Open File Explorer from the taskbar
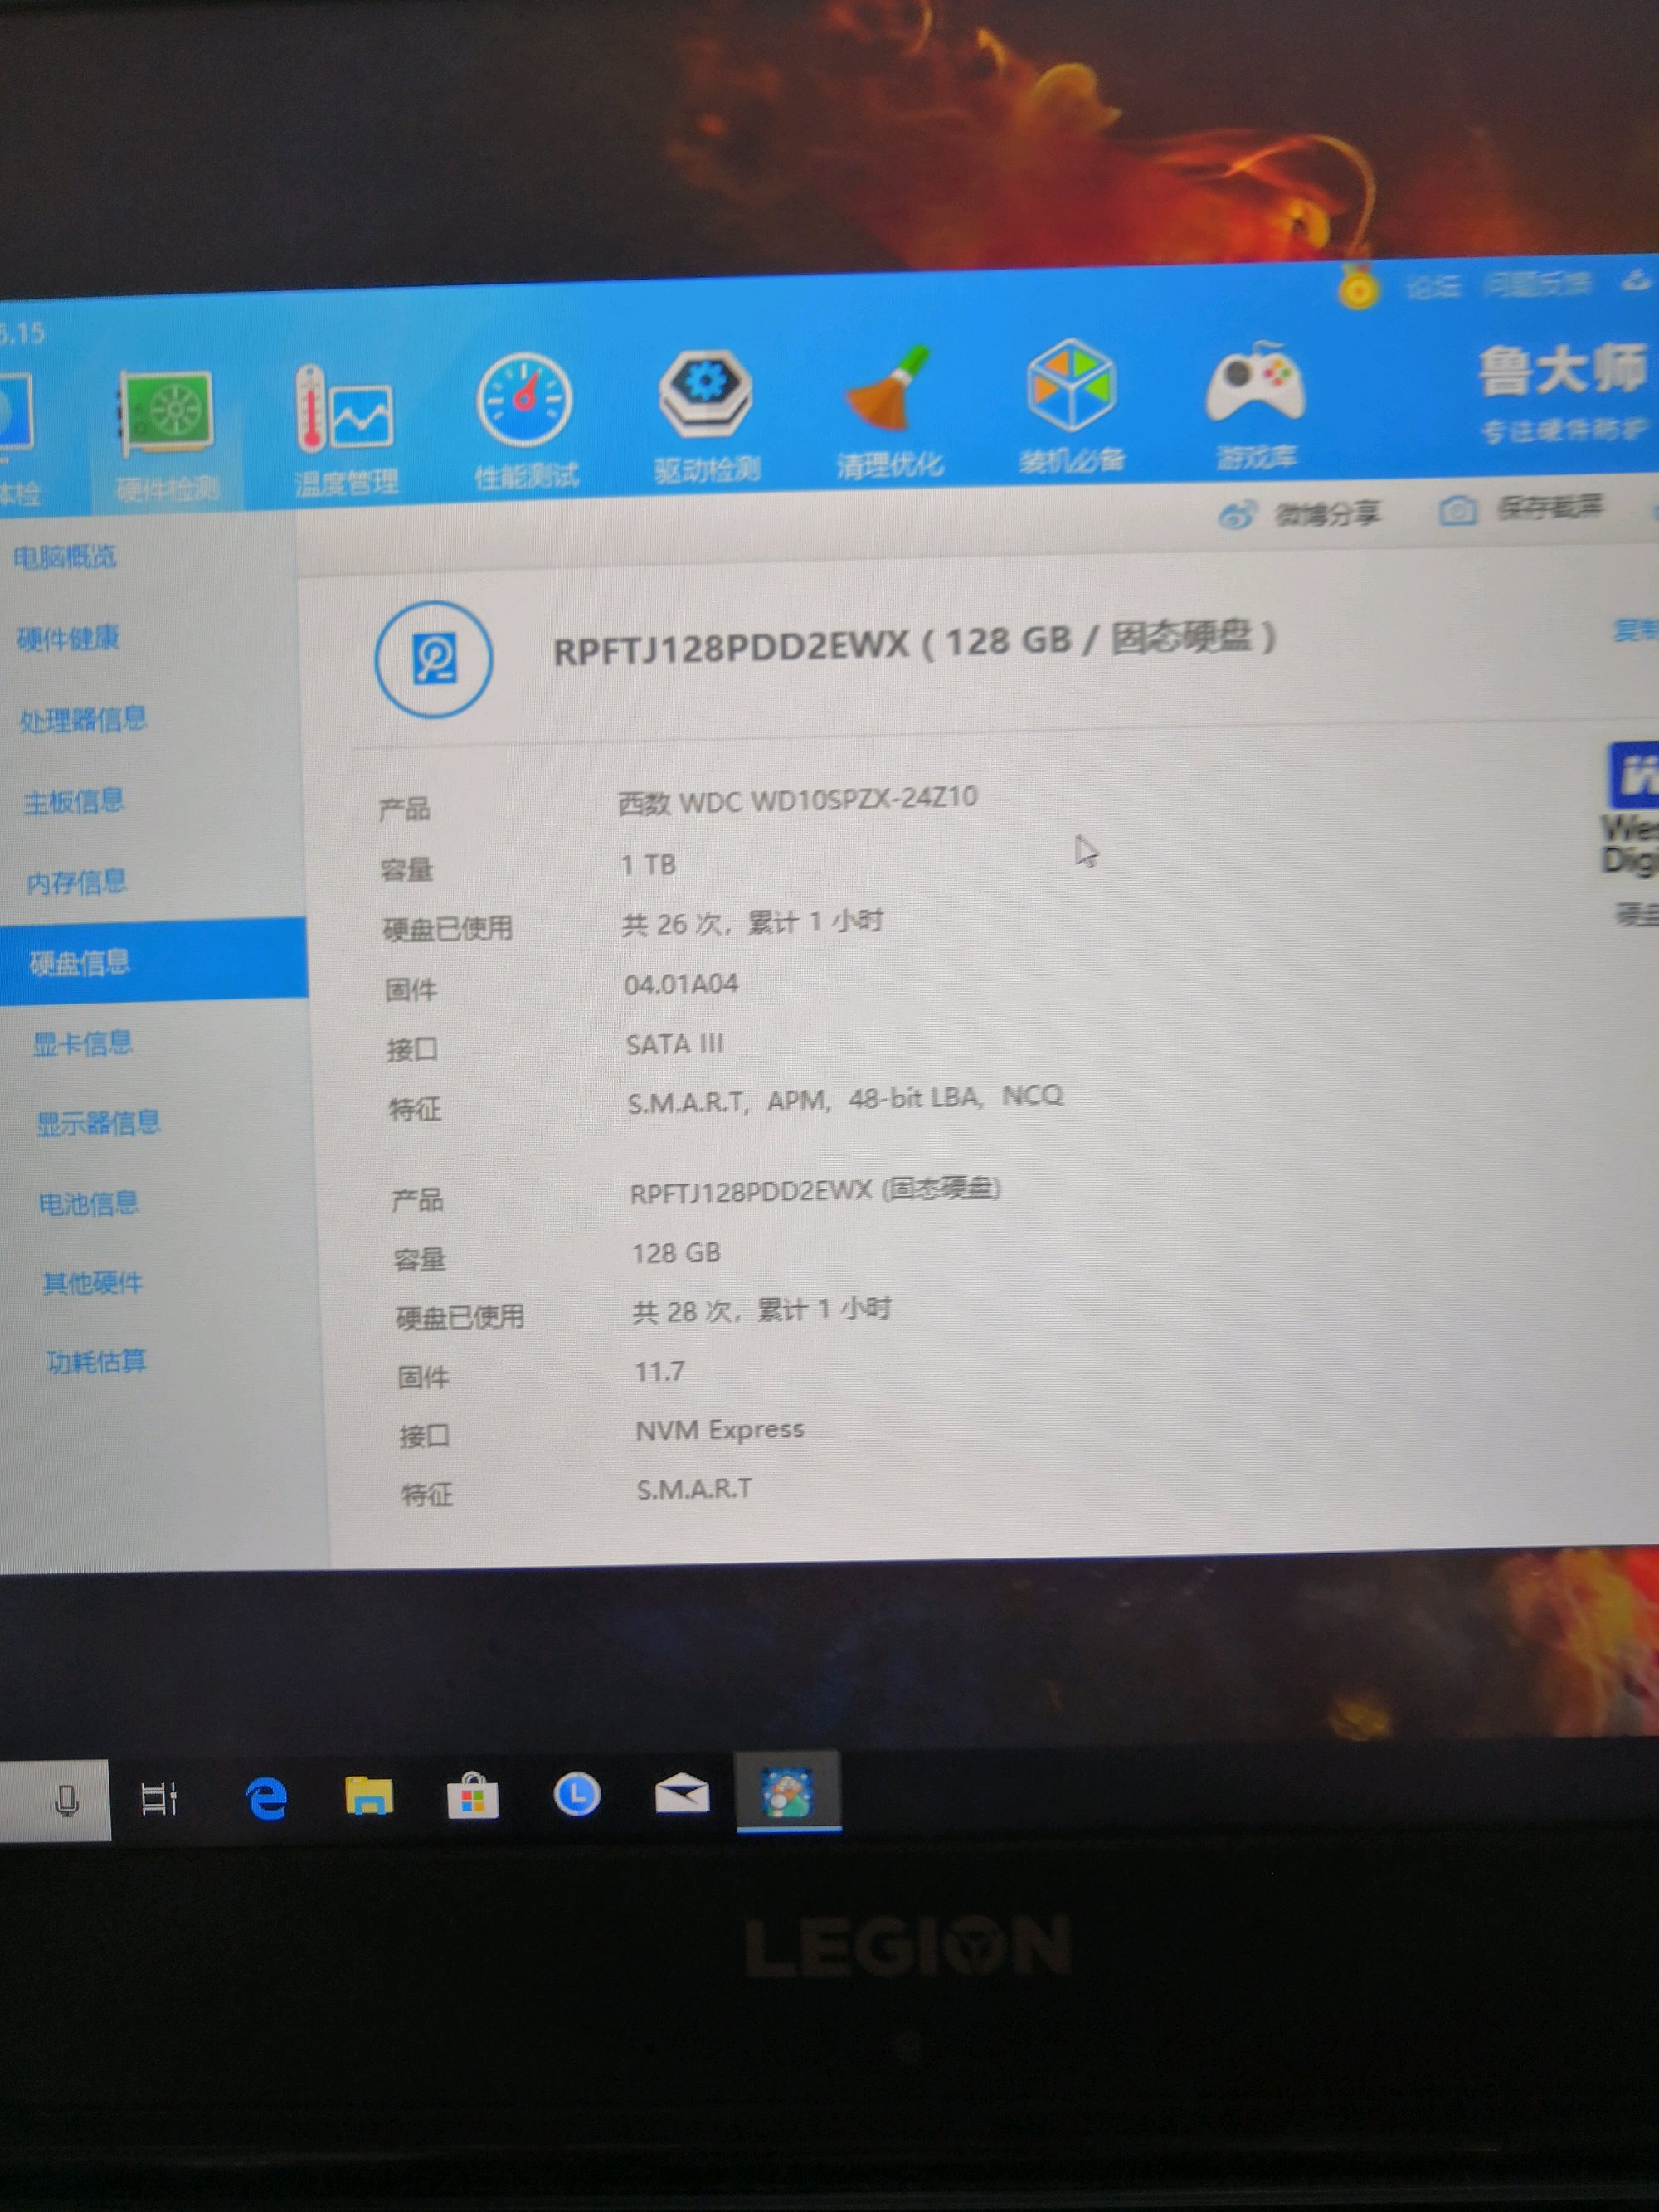 (x=369, y=1796)
